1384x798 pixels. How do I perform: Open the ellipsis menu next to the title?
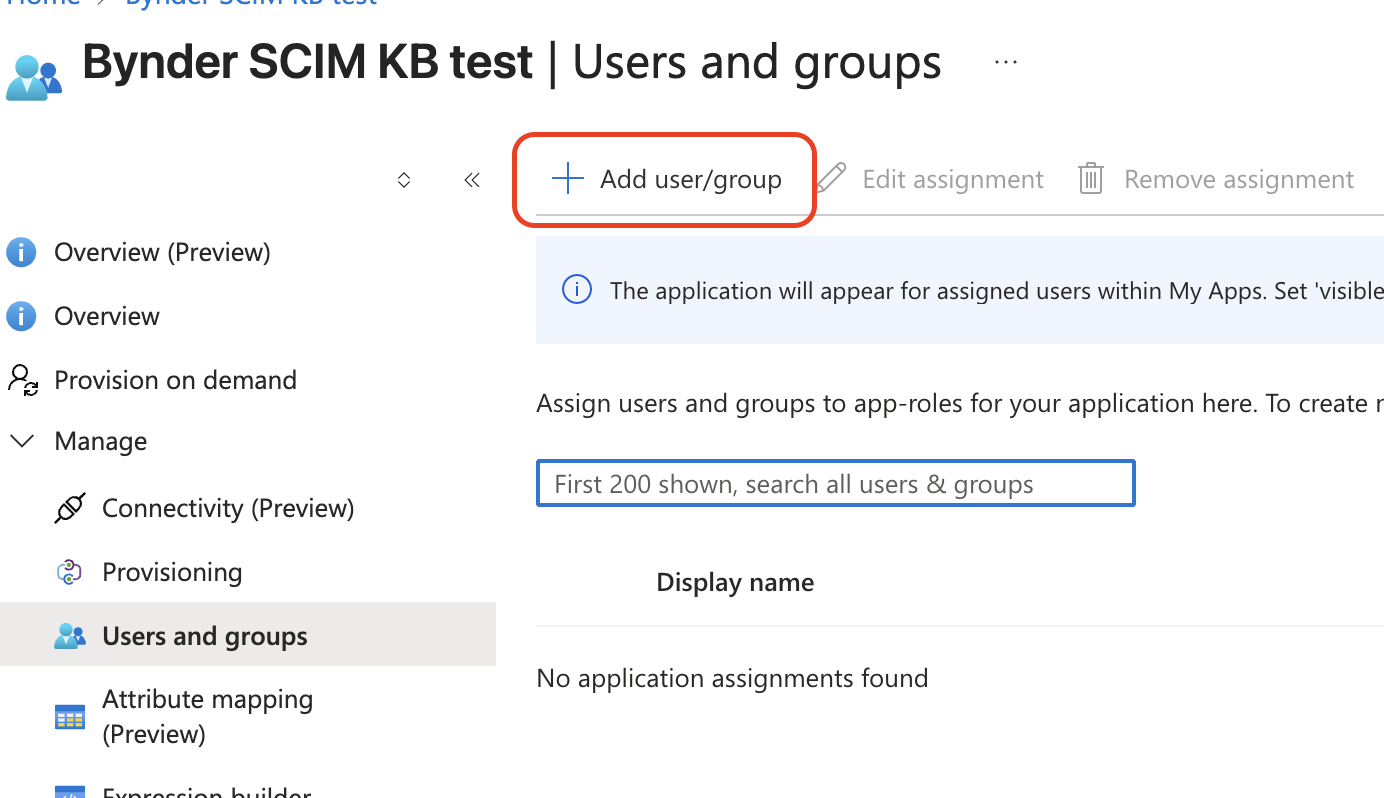pyautogui.click(x=1005, y=61)
